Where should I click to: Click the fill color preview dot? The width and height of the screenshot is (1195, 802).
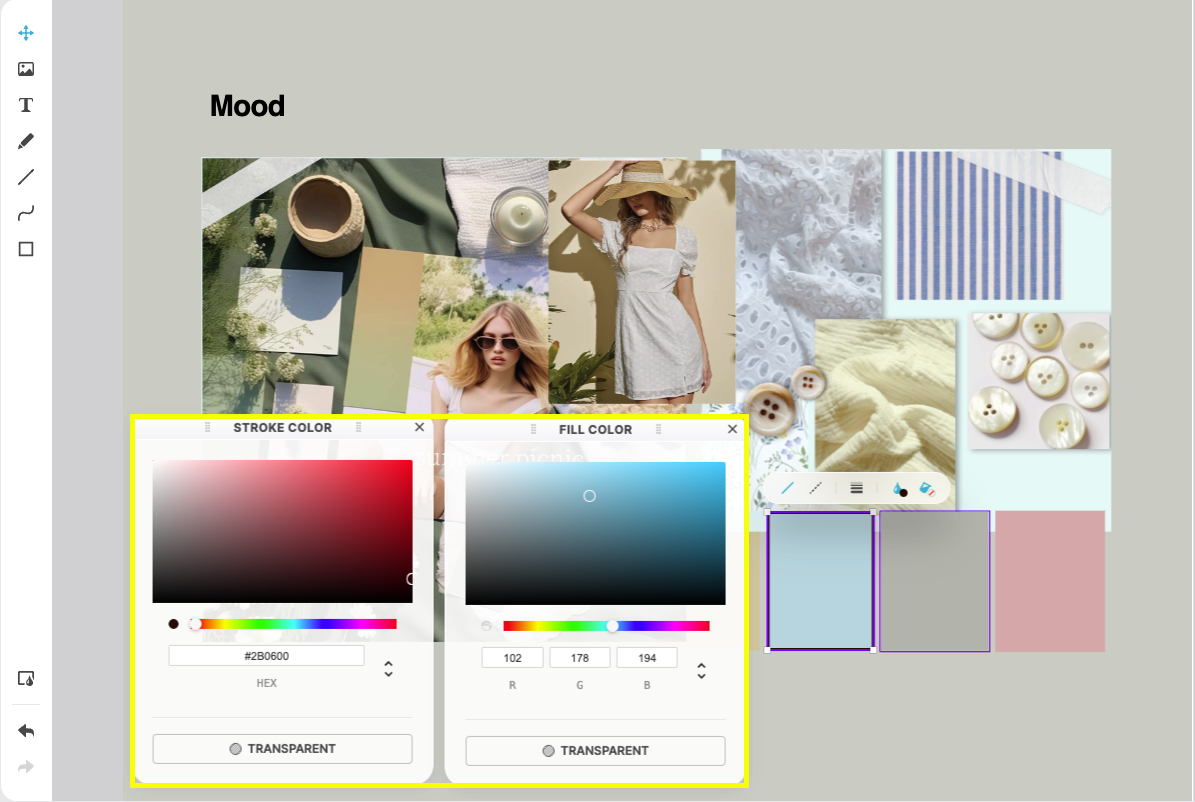(487, 626)
